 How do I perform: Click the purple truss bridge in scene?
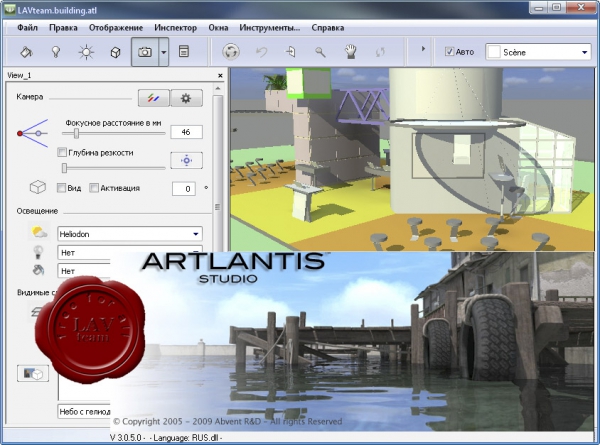point(362,104)
